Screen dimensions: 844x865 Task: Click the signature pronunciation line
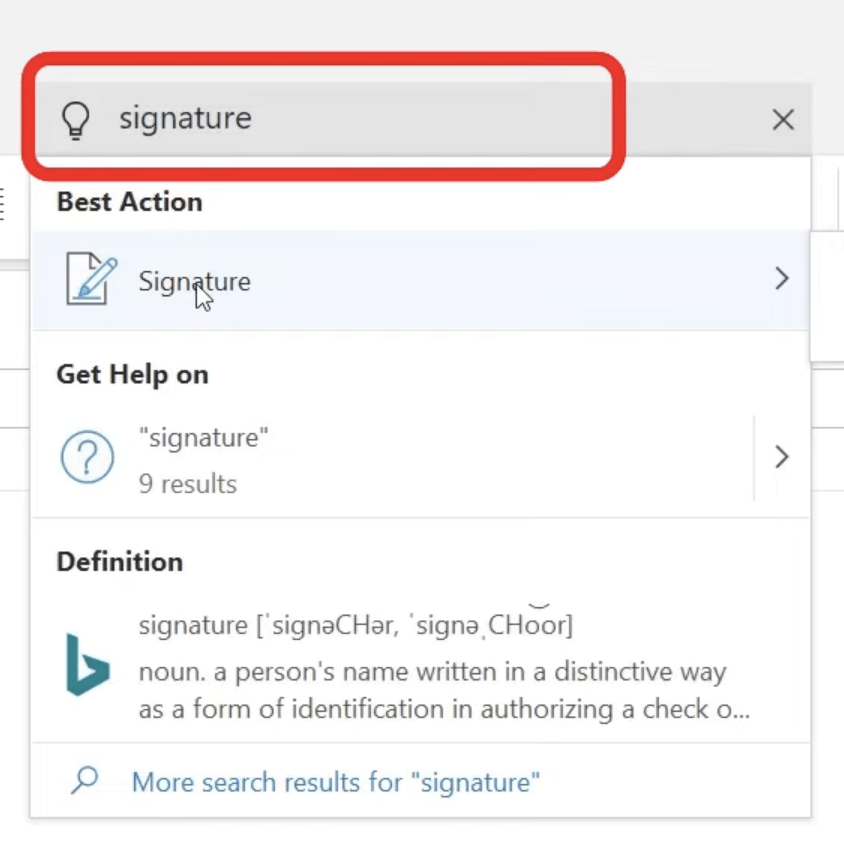click(356, 624)
